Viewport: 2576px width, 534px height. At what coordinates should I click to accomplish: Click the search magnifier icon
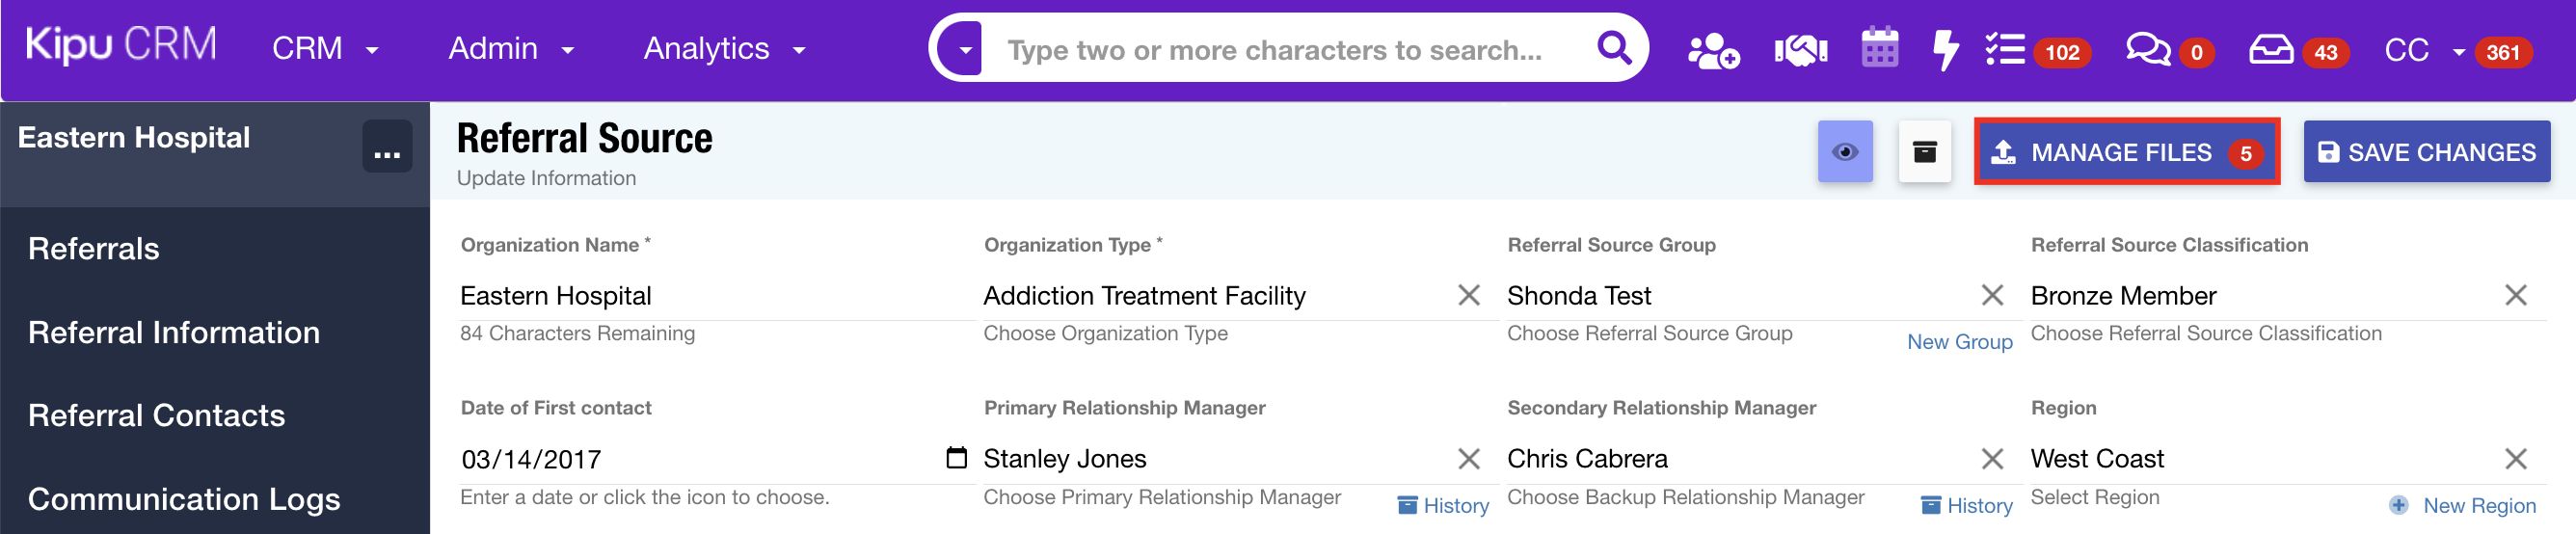[x=1613, y=48]
